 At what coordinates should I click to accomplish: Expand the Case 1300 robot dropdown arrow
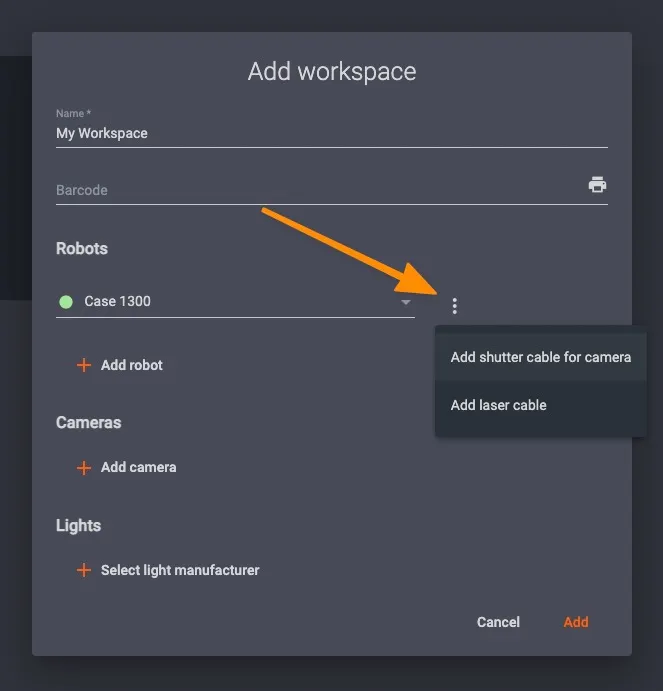(x=406, y=302)
